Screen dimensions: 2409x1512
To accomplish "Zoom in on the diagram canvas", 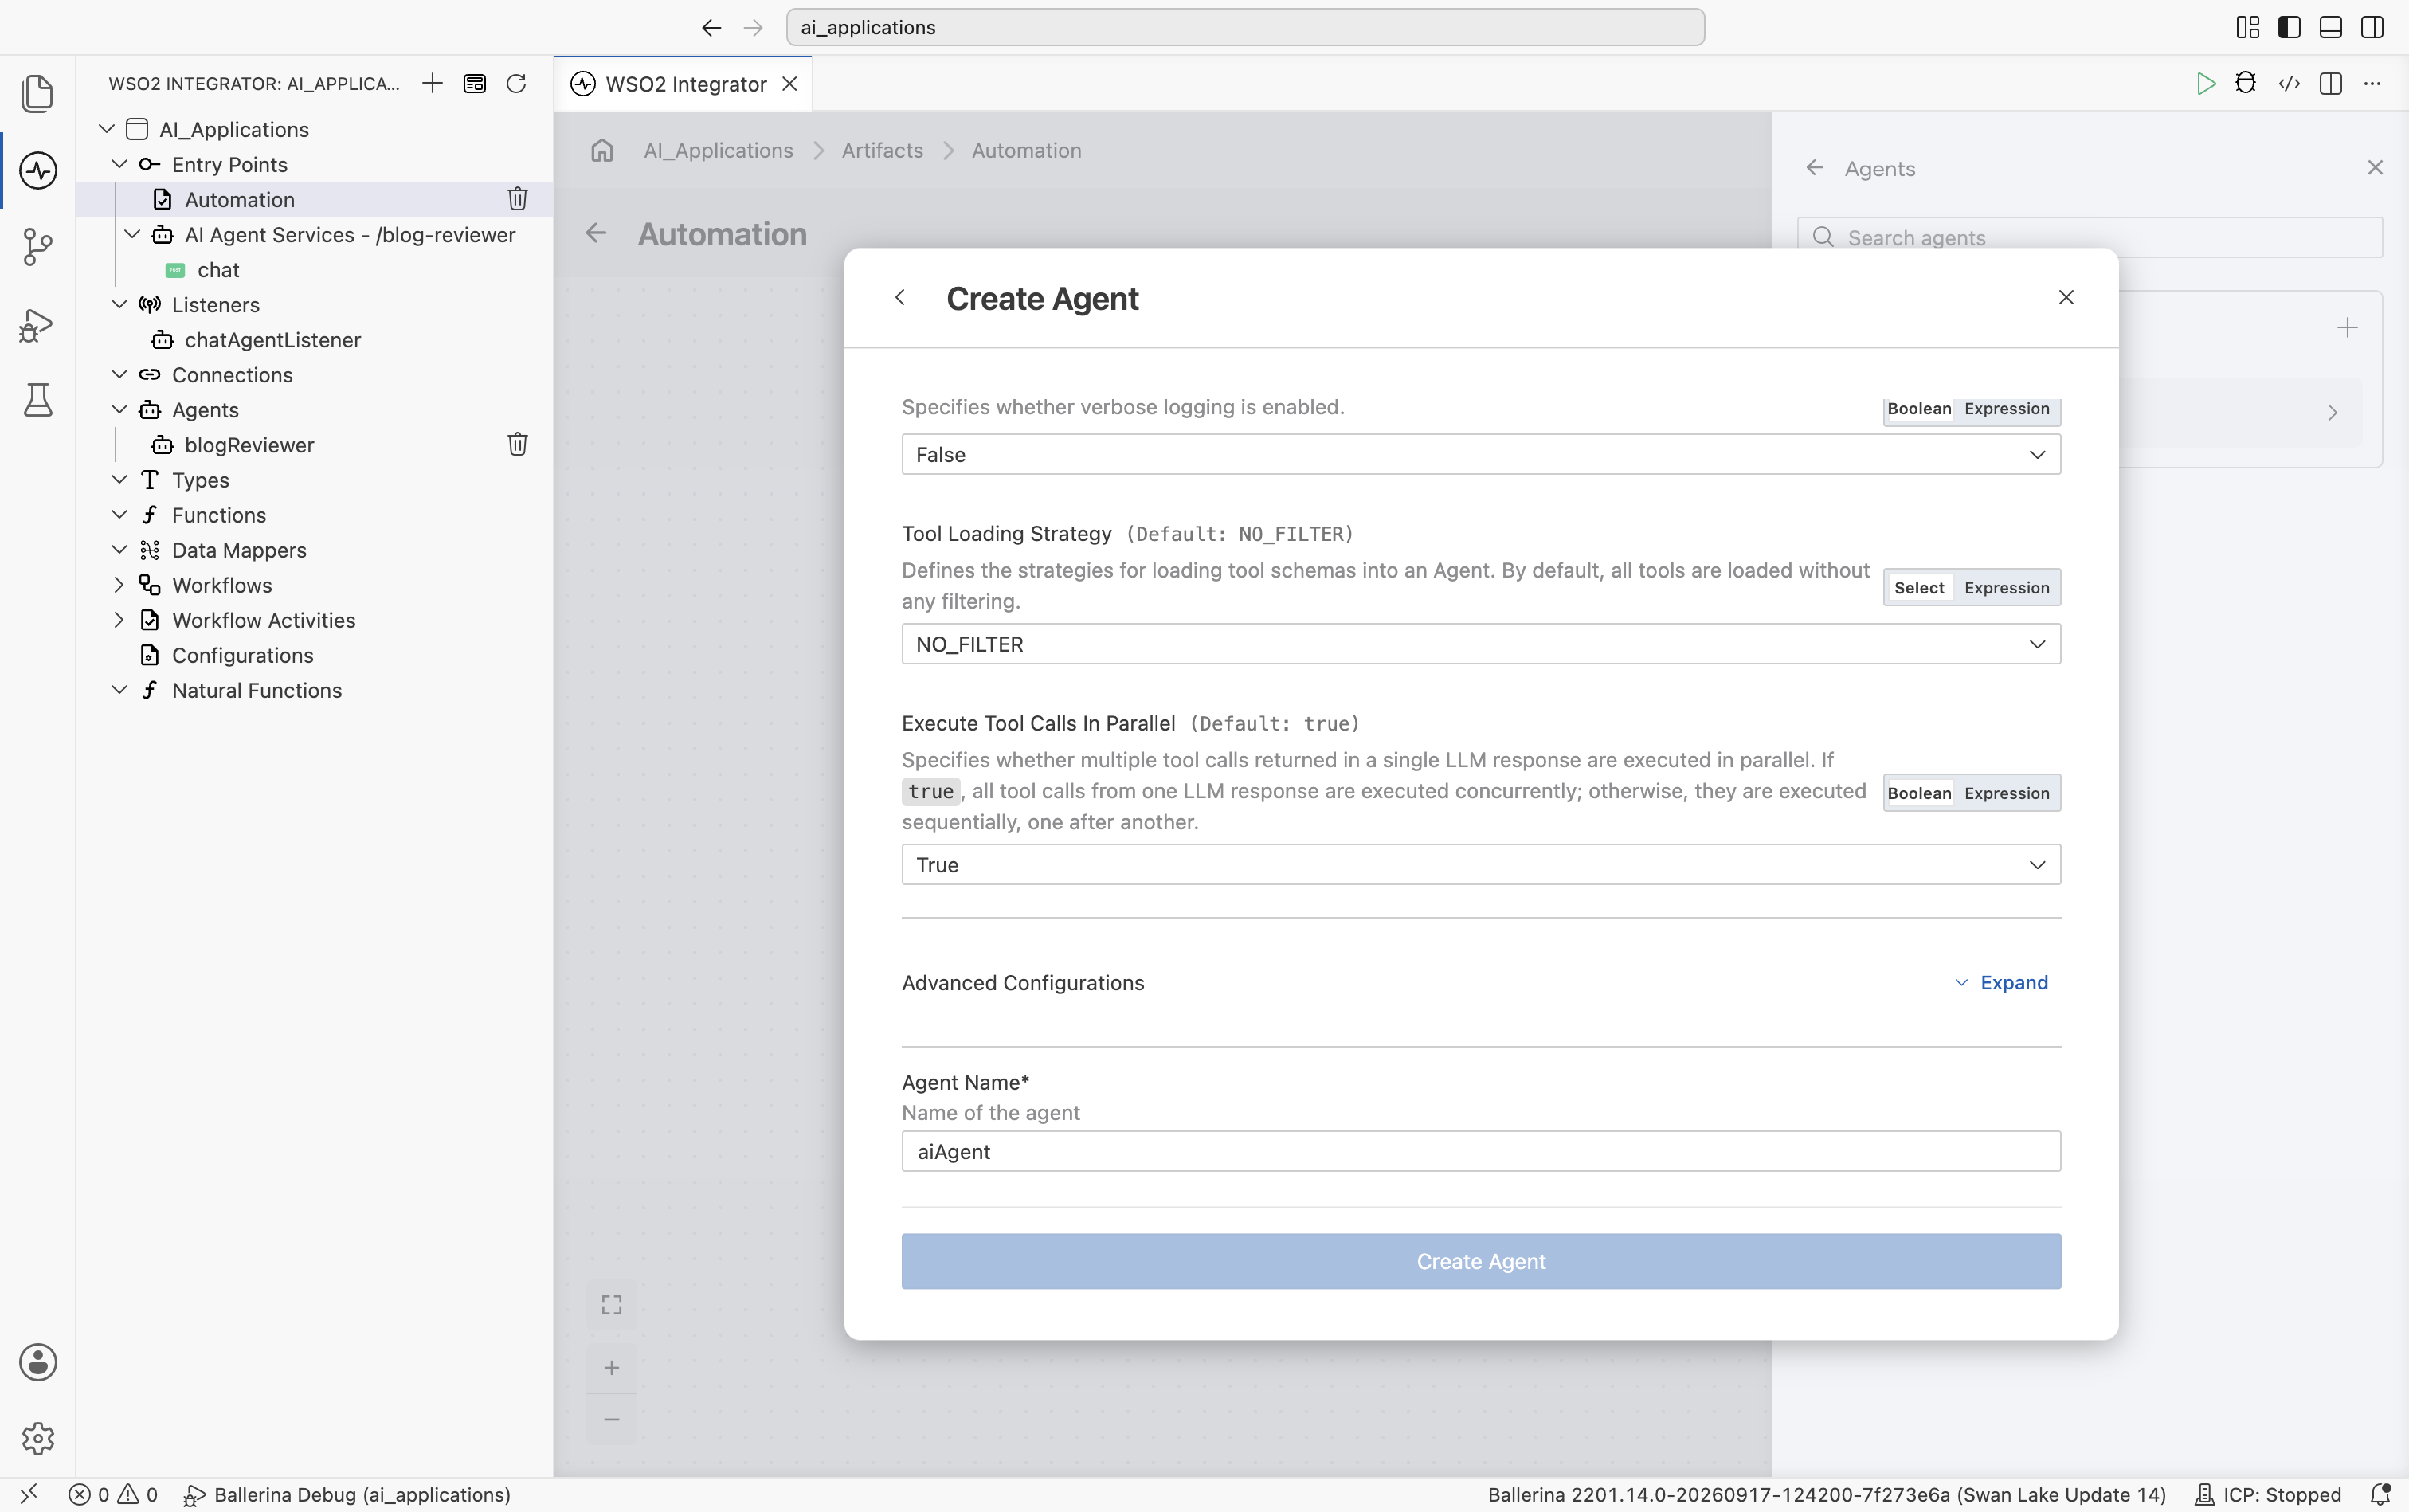I will [611, 1367].
